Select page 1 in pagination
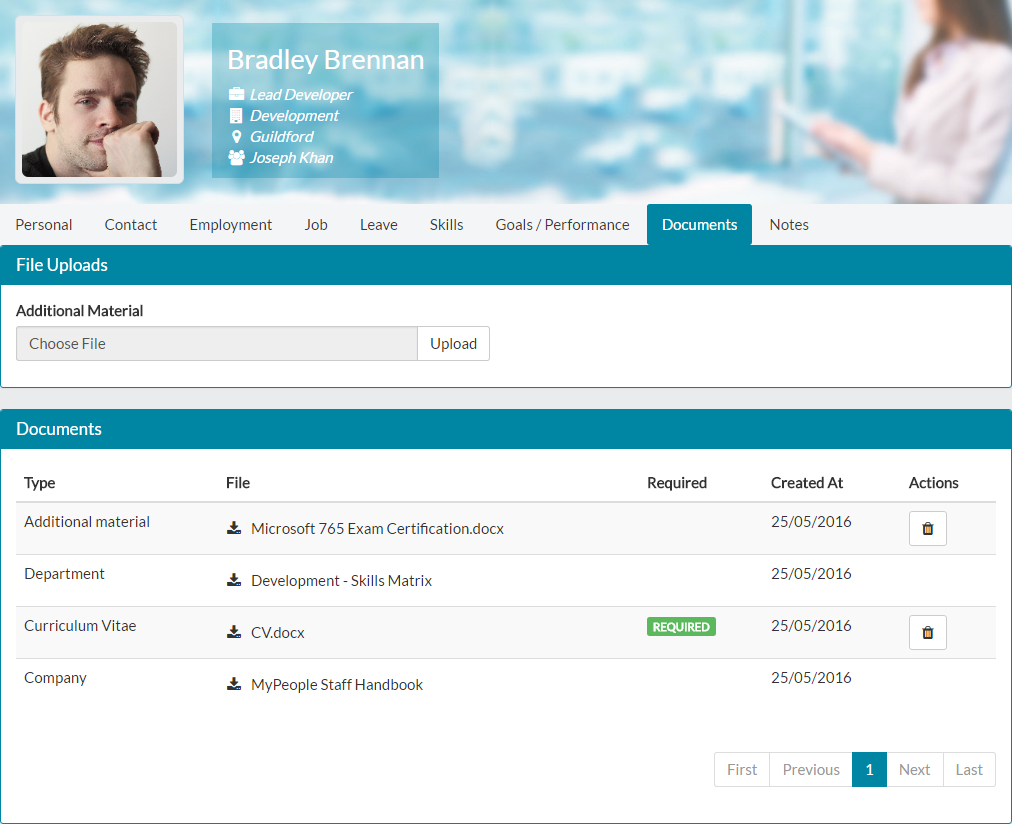This screenshot has width=1012, height=824. 869,770
